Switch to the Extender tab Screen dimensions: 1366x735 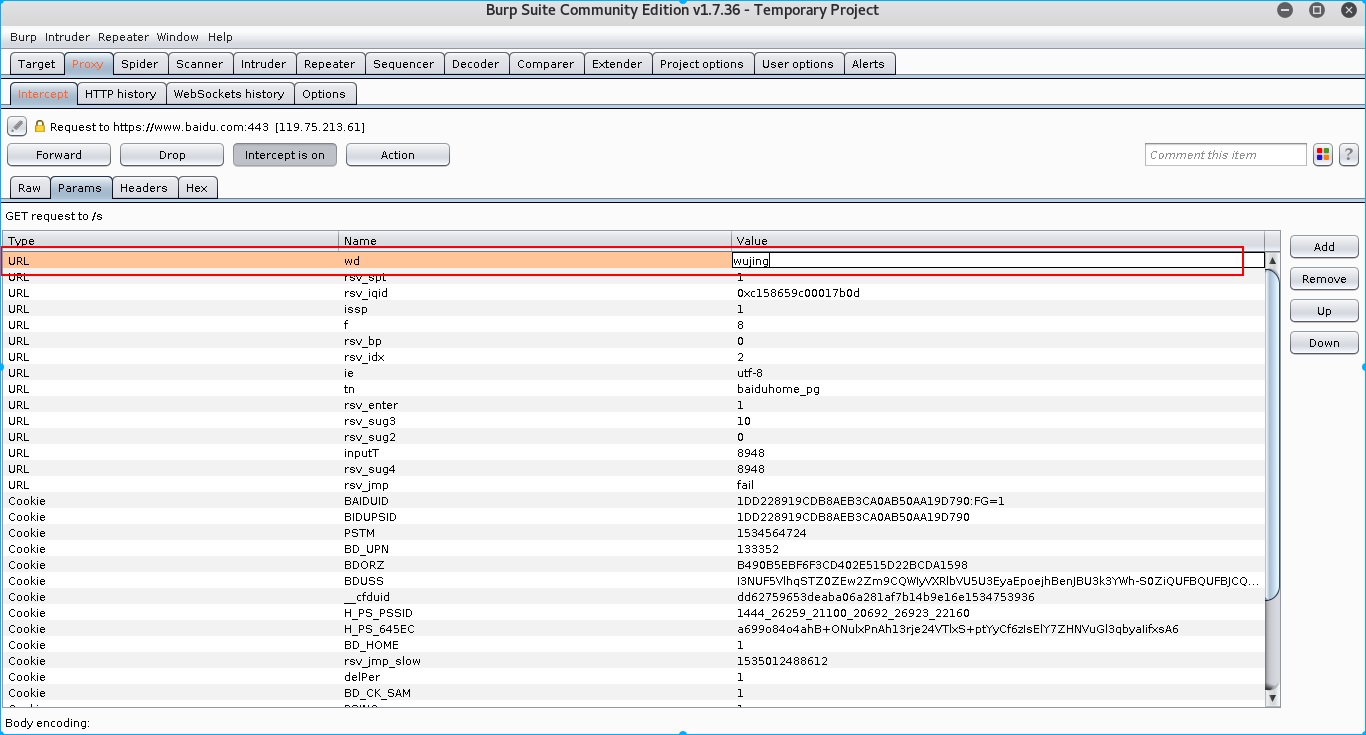[618, 64]
